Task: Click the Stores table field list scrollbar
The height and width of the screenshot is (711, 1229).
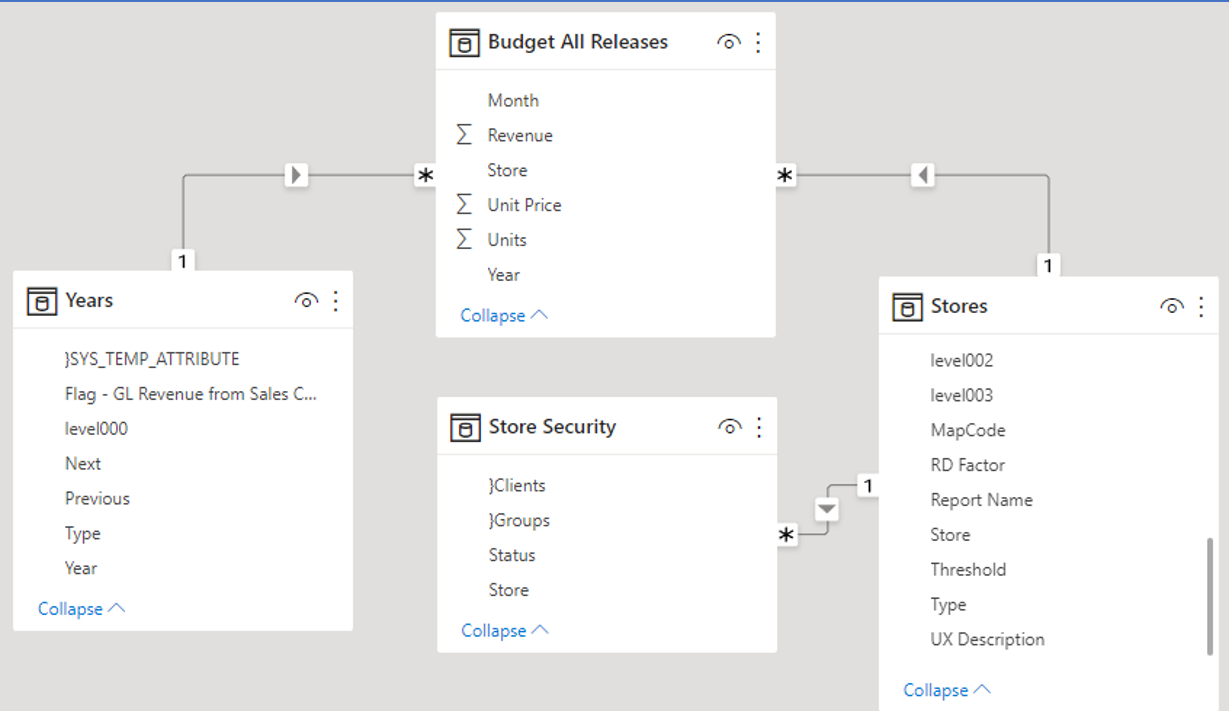Action: [1209, 597]
